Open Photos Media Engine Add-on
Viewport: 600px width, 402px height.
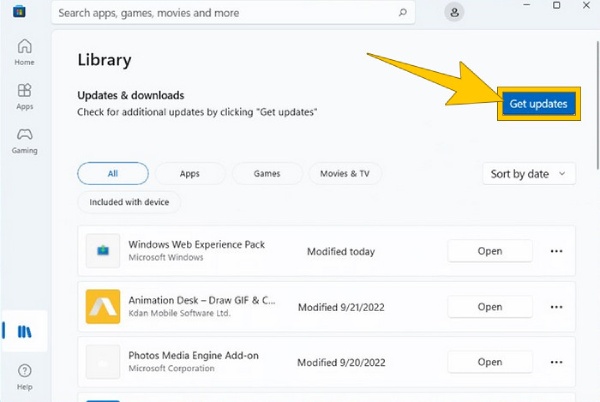[490, 362]
